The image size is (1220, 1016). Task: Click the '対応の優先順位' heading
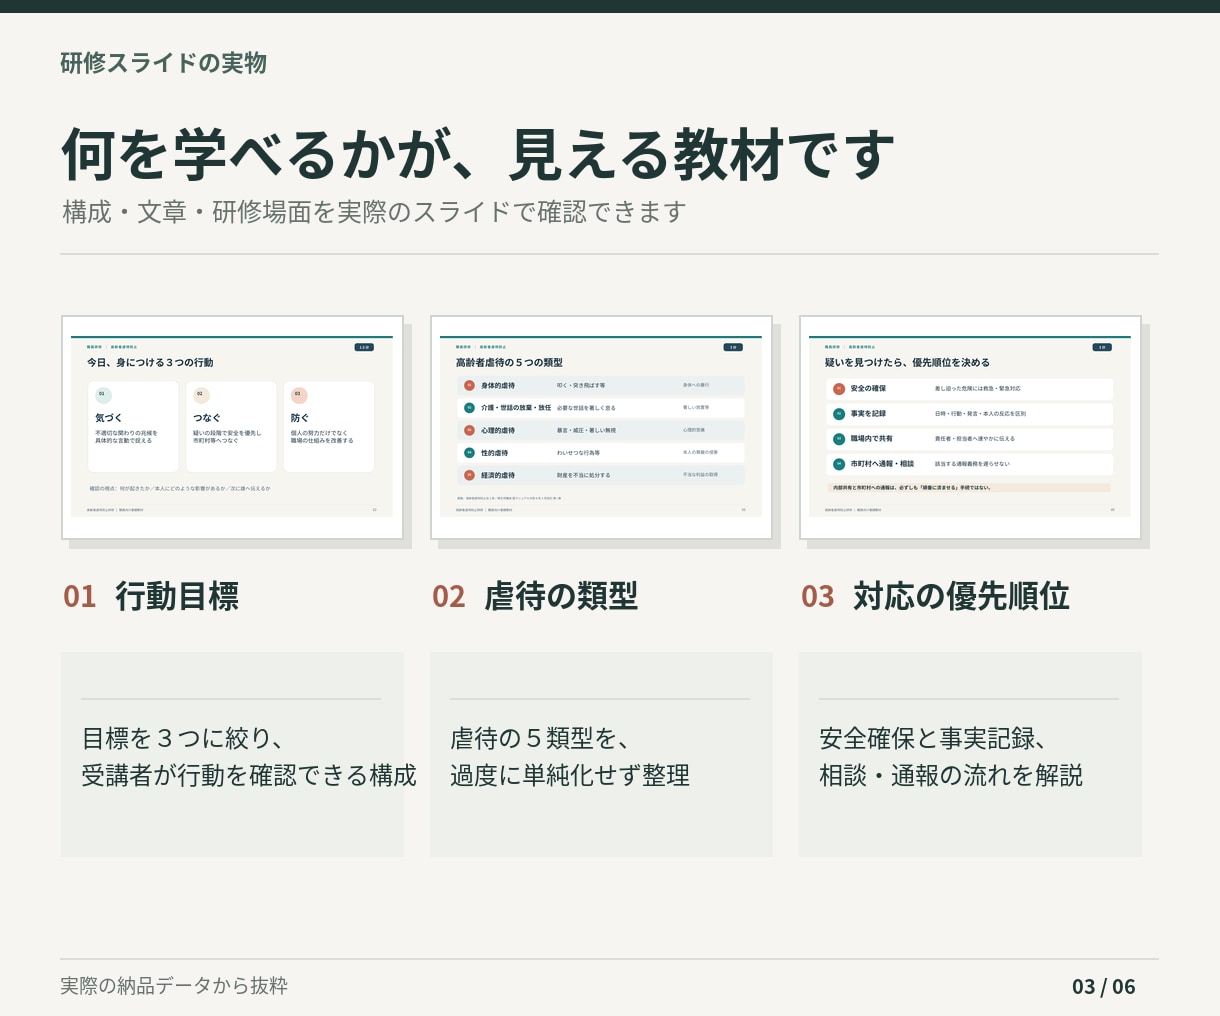(x=961, y=596)
